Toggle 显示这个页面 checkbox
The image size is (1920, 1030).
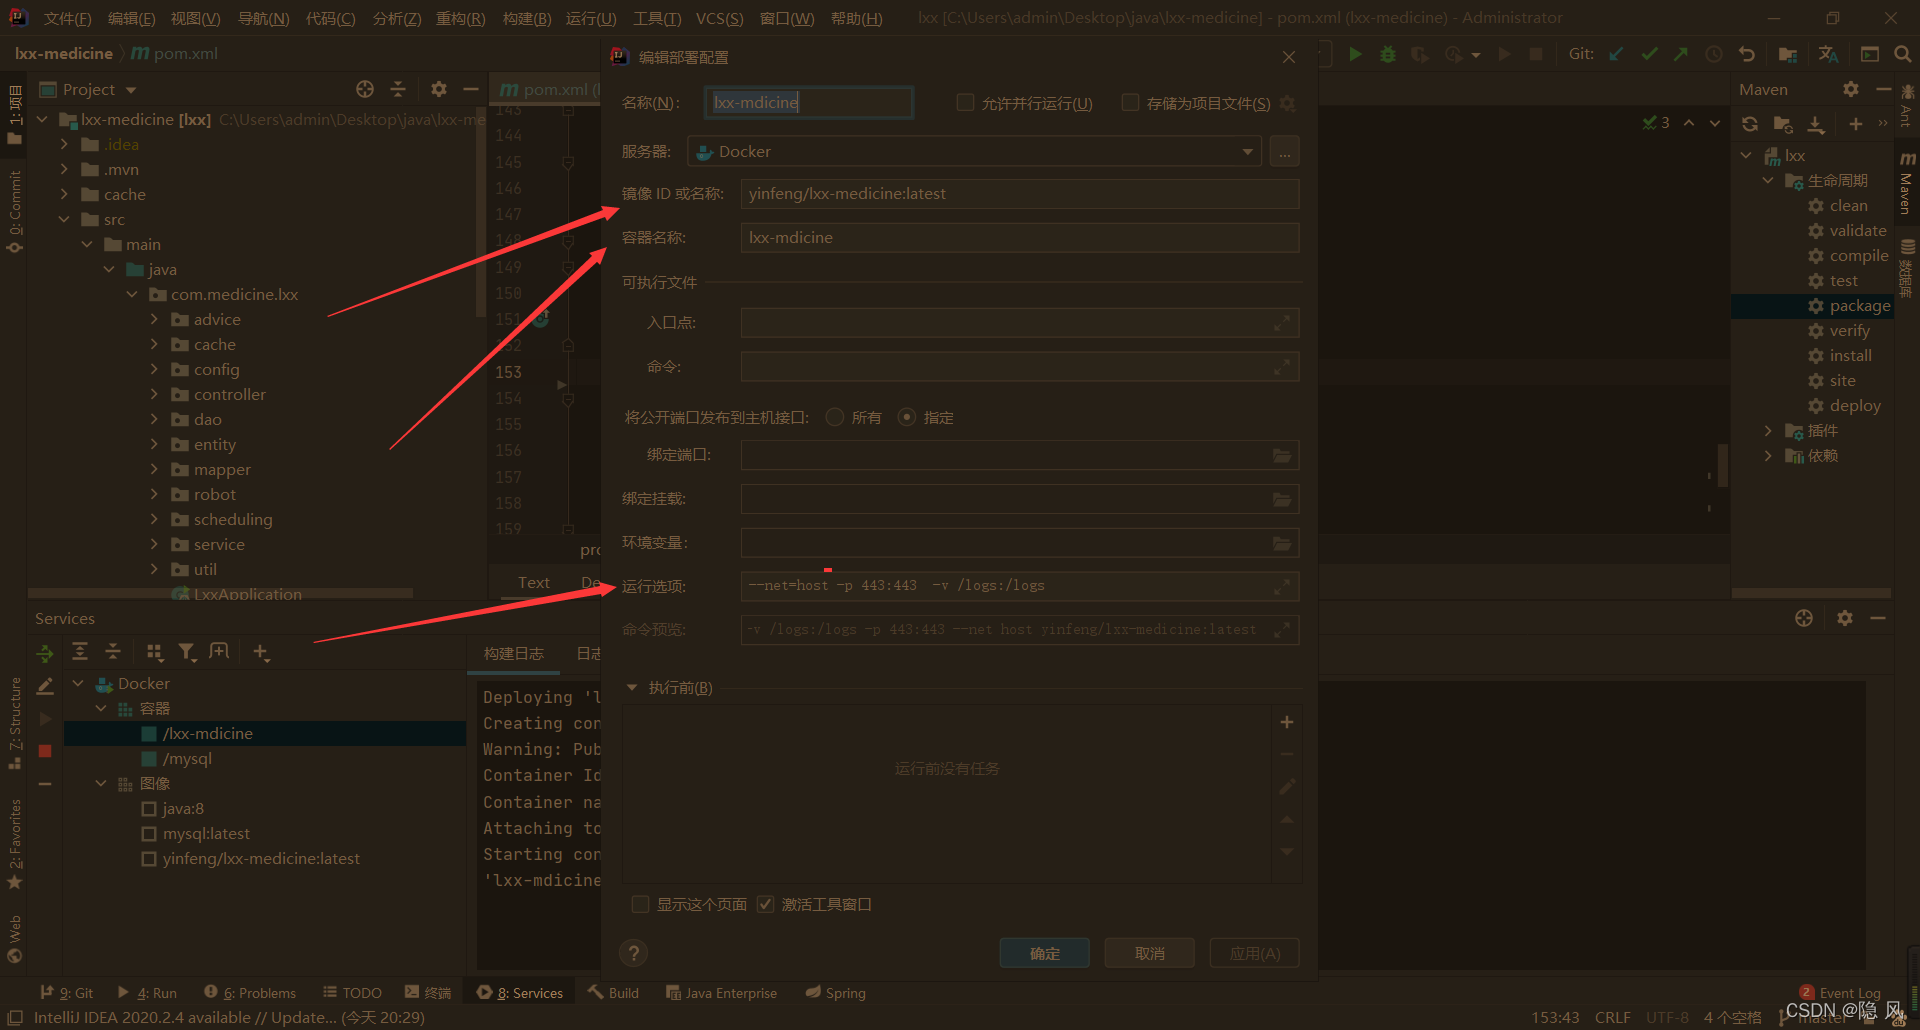click(640, 904)
